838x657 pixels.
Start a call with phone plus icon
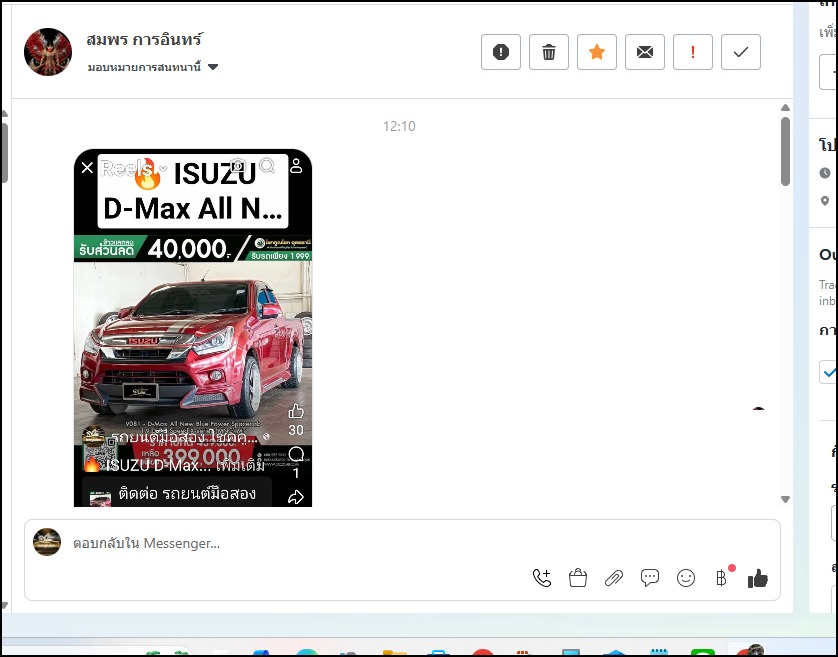click(x=542, y=578)
